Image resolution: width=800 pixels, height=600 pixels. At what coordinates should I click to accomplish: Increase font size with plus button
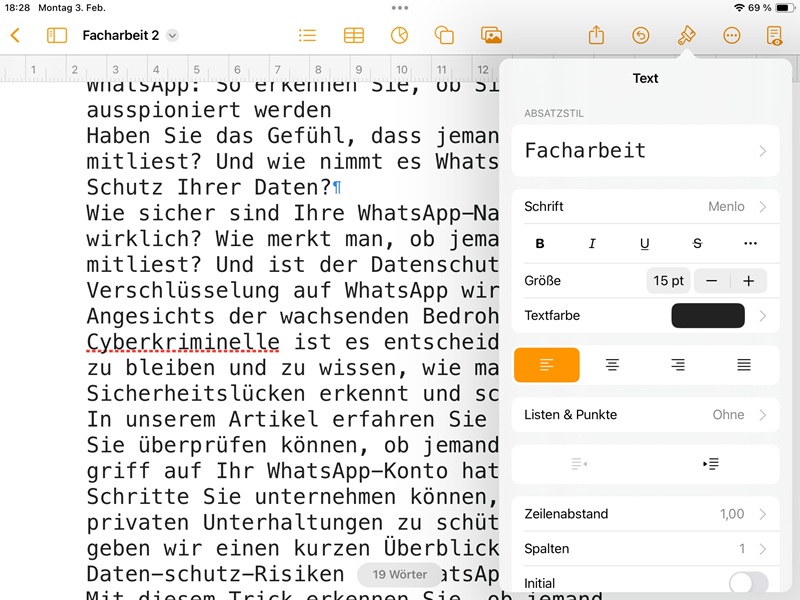tap(748, 281)
